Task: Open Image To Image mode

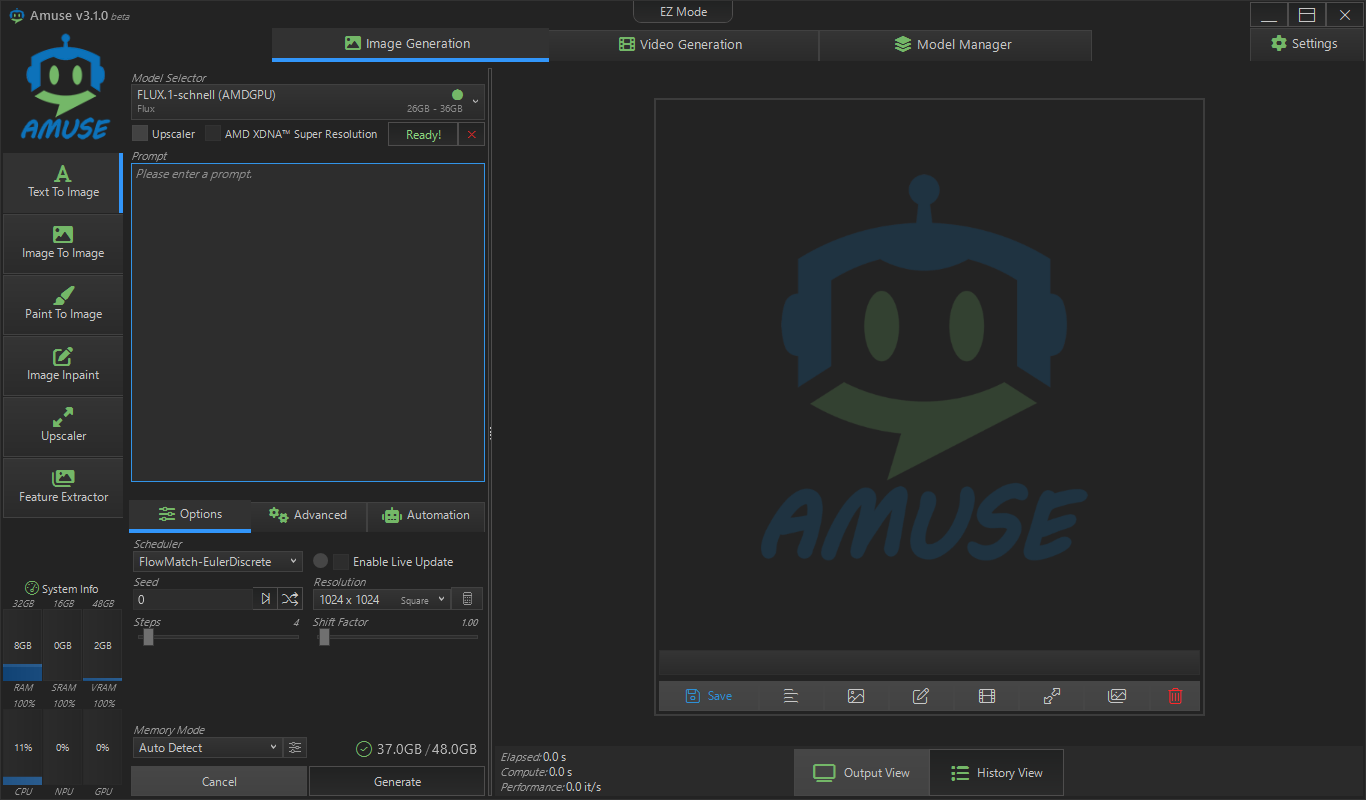Action: point(63,244)
